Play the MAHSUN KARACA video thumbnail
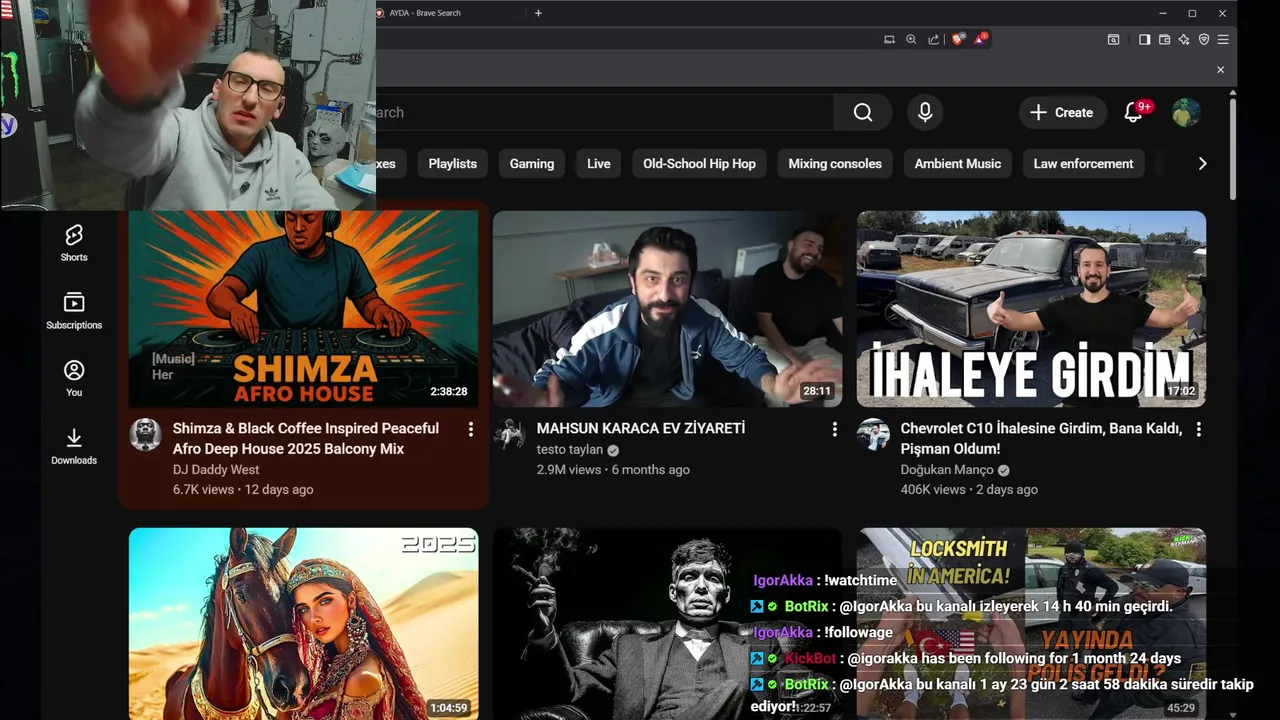1280x720 pixels. click(668, 309)
